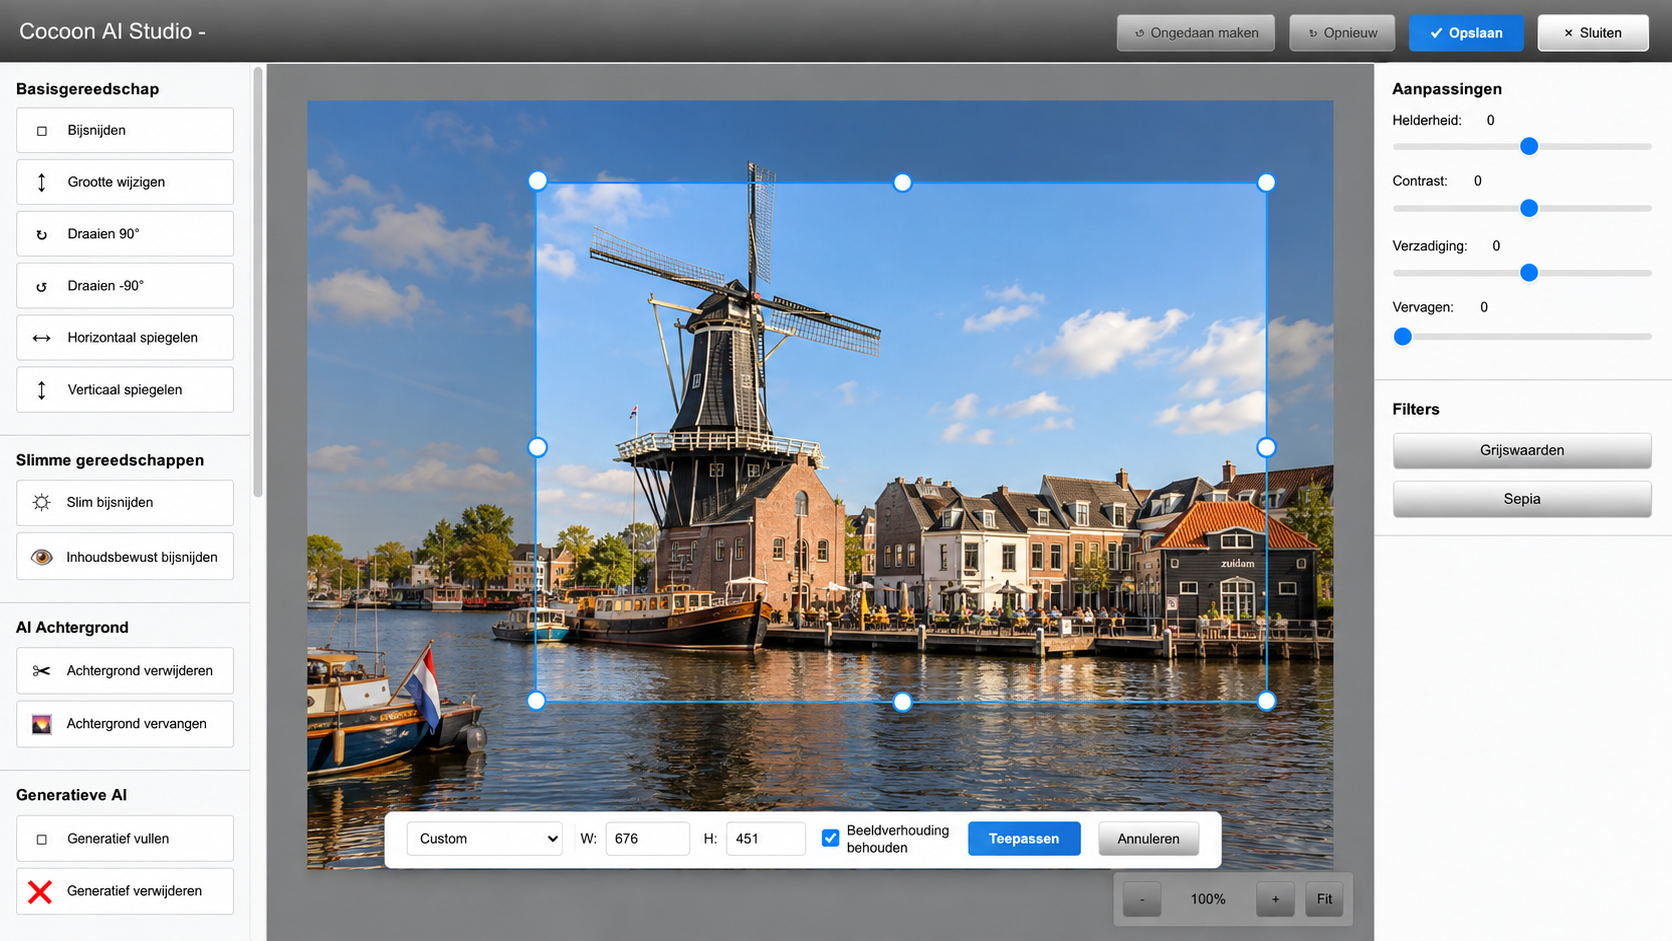Open Grootte wijzigen resize tool
The height and width of the screenshot is (941, 1672).
tap(125, 182)
